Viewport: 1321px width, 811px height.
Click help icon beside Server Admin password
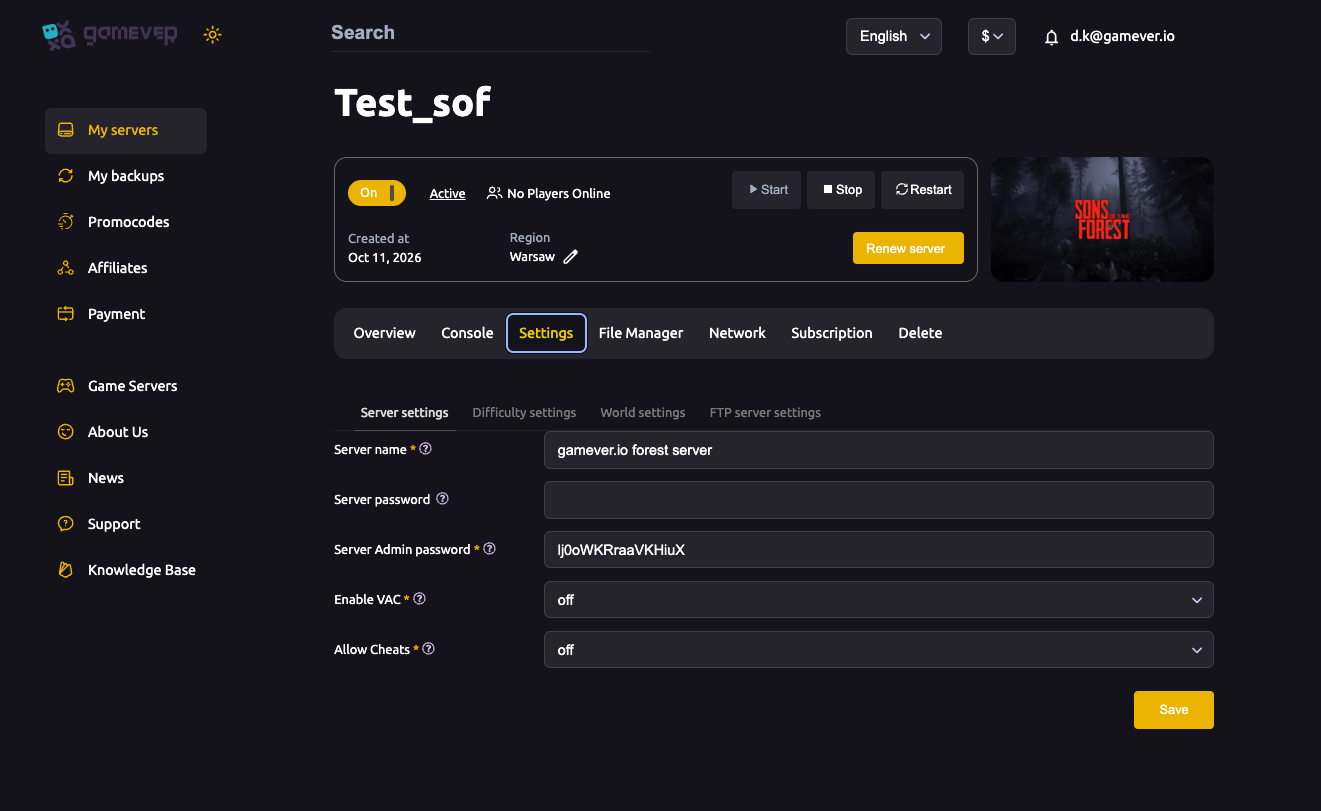(490, 549)
